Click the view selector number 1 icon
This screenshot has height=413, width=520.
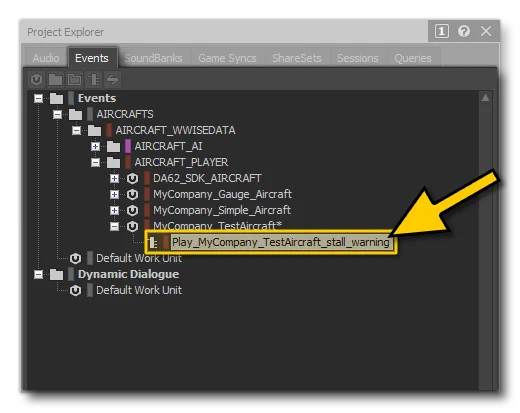point(441,31)
